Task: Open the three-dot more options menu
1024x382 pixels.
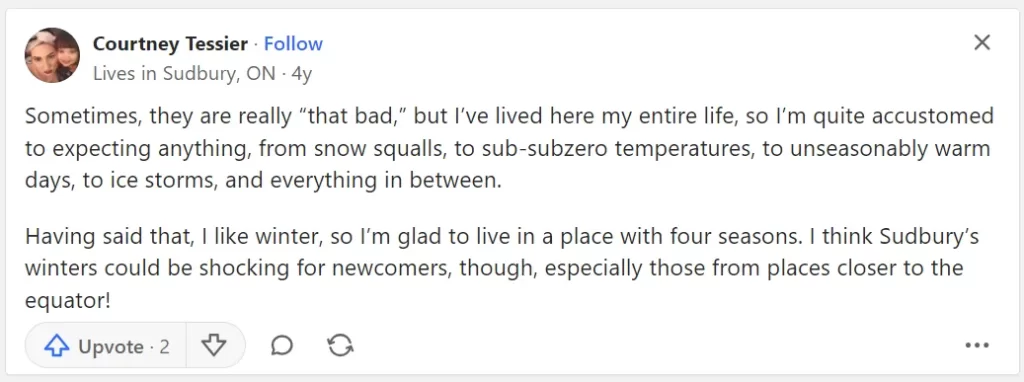Action: (x=977, y=345)
